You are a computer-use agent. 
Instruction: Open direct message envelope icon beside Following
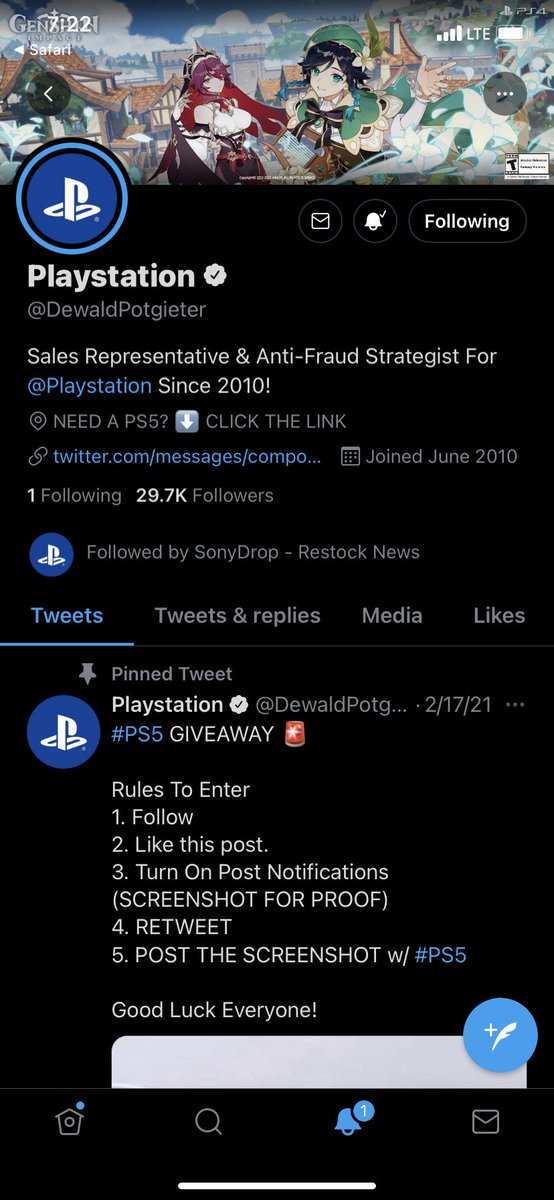tap(320, 221)
